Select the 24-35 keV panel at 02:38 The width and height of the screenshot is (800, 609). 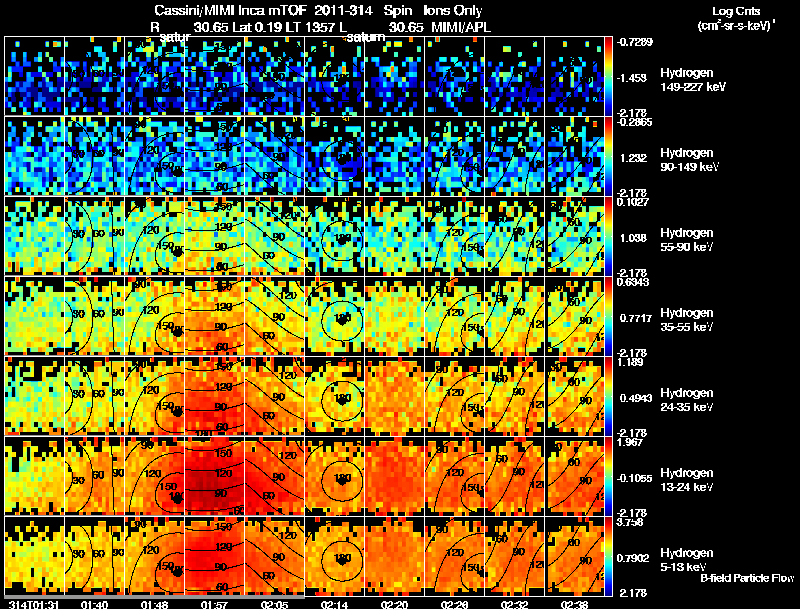574,396
